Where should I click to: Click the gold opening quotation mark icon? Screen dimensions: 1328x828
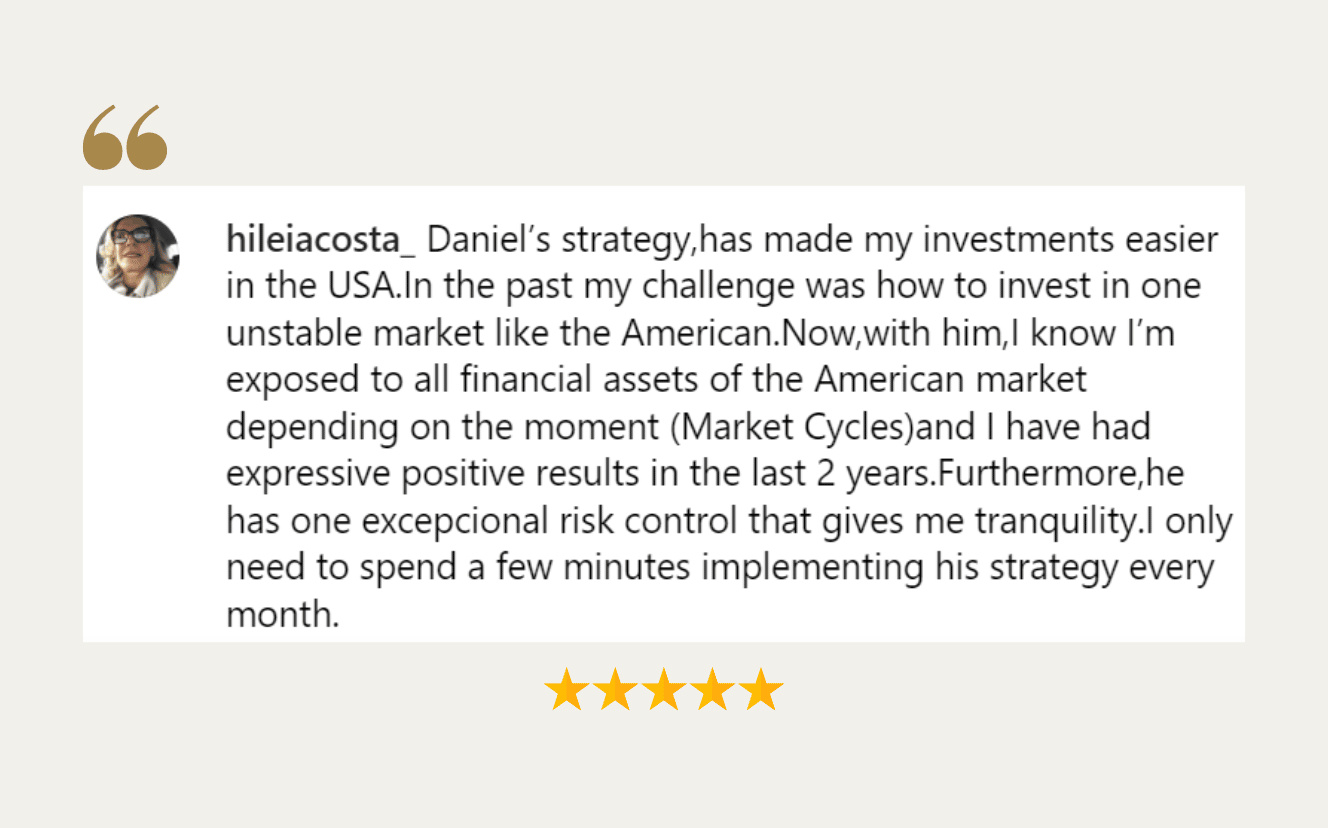(x=125, y=137)
